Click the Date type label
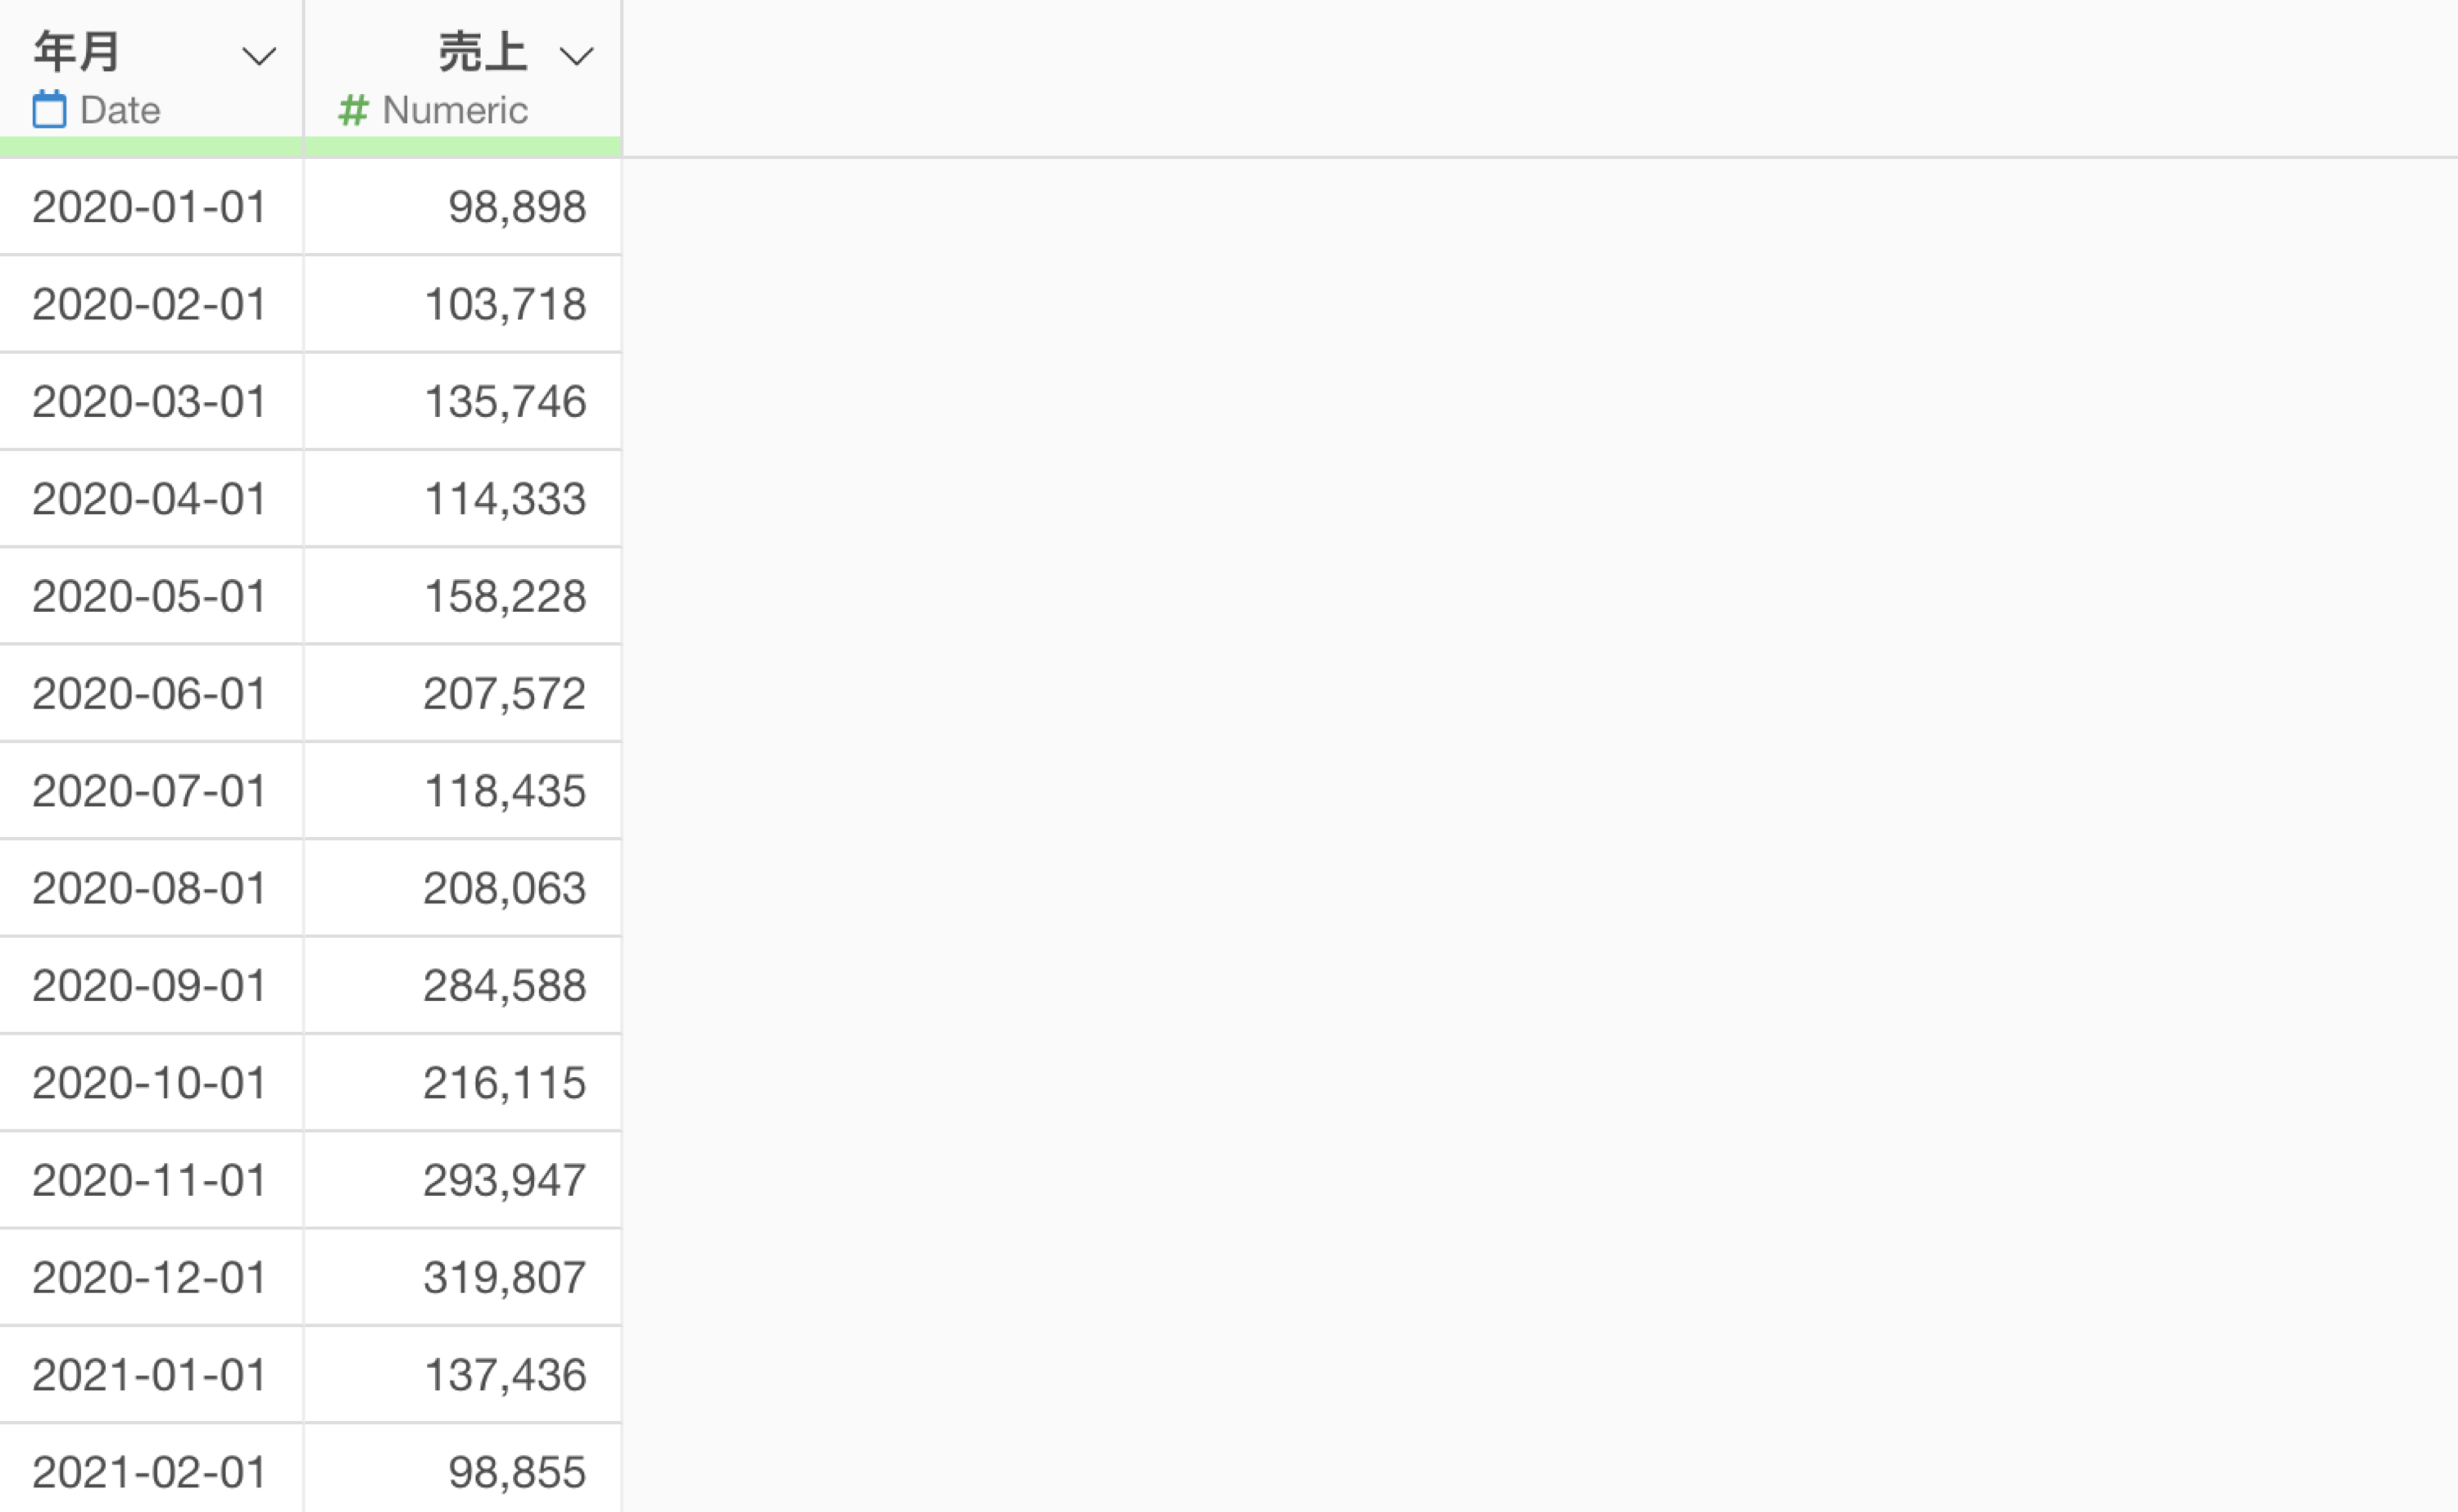The height and width of the screenshot is (1512, 2458). (x=120, y=110)
